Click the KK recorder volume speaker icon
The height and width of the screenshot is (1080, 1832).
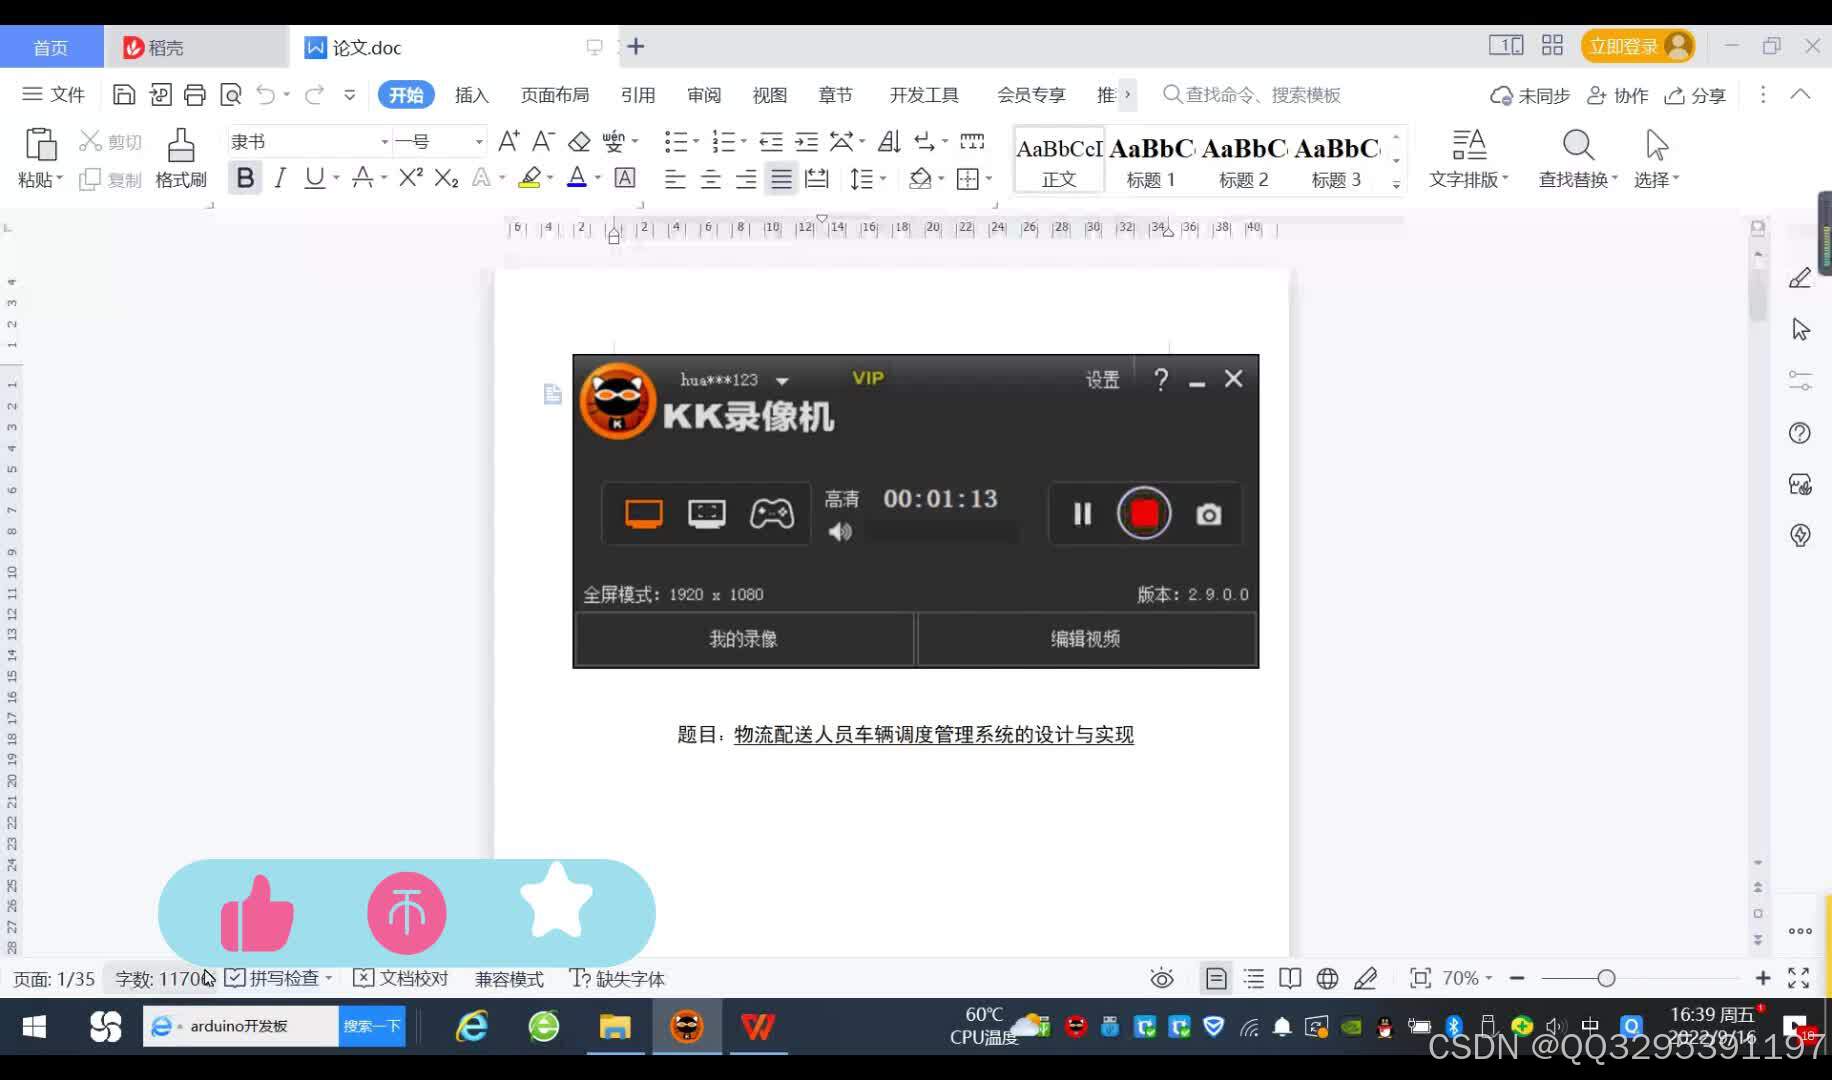840,532
